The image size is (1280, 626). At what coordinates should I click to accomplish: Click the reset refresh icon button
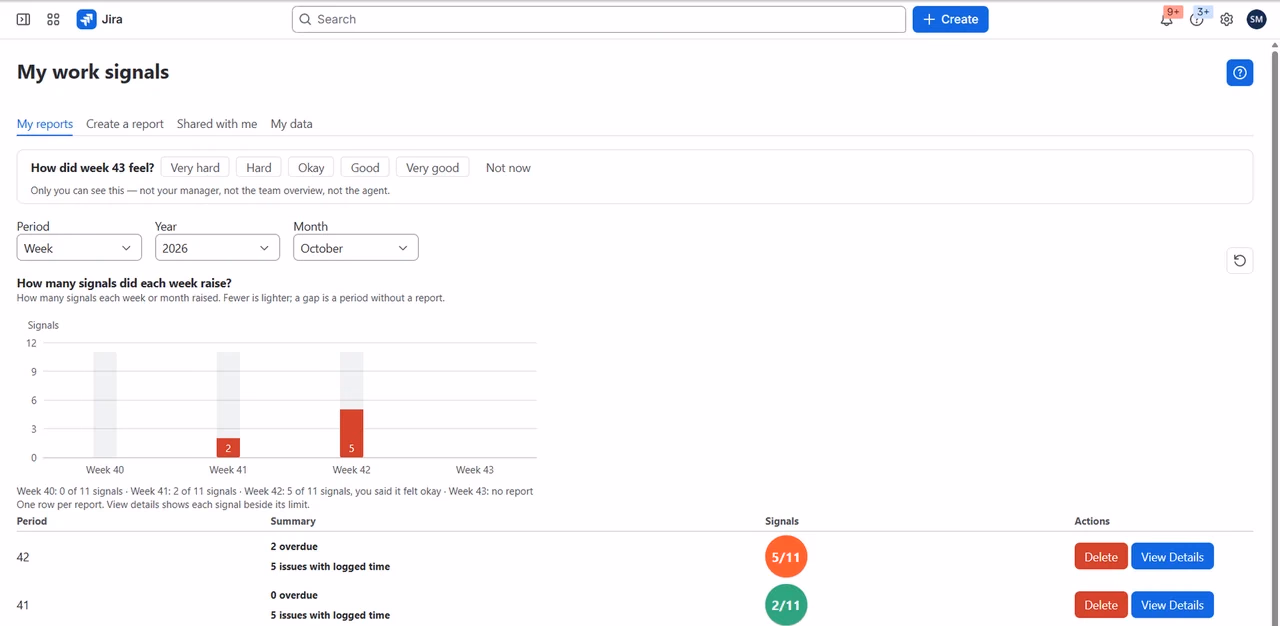click(x=1240, y=260)
